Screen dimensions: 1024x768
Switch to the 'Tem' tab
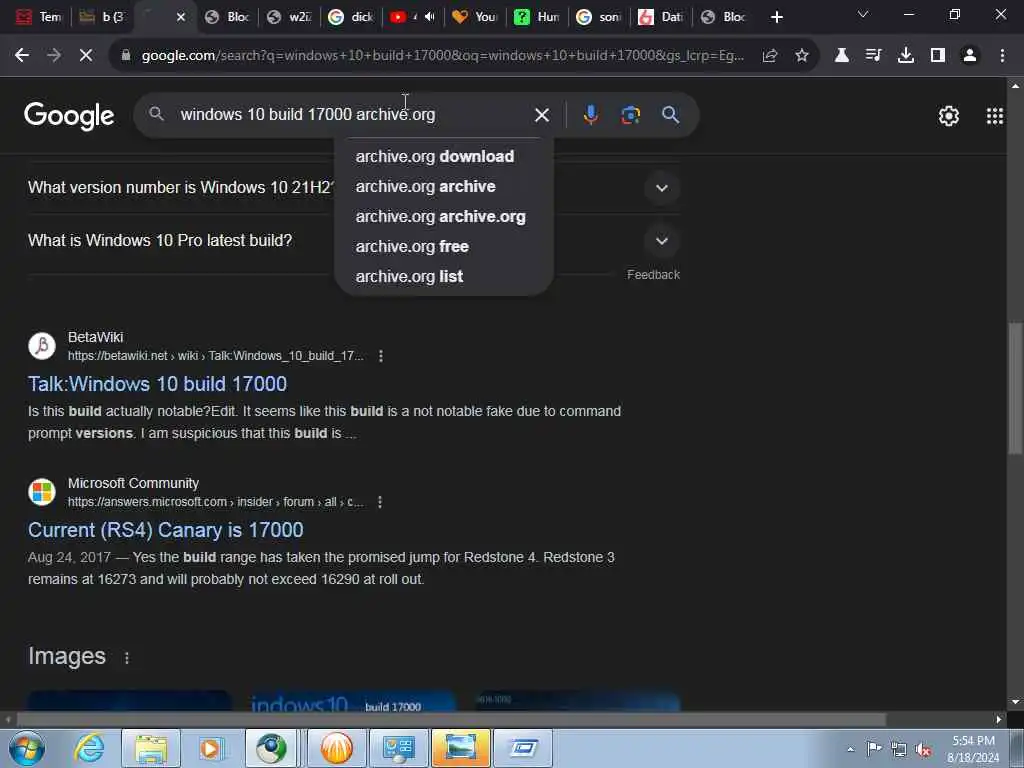(x=39, y=17)
